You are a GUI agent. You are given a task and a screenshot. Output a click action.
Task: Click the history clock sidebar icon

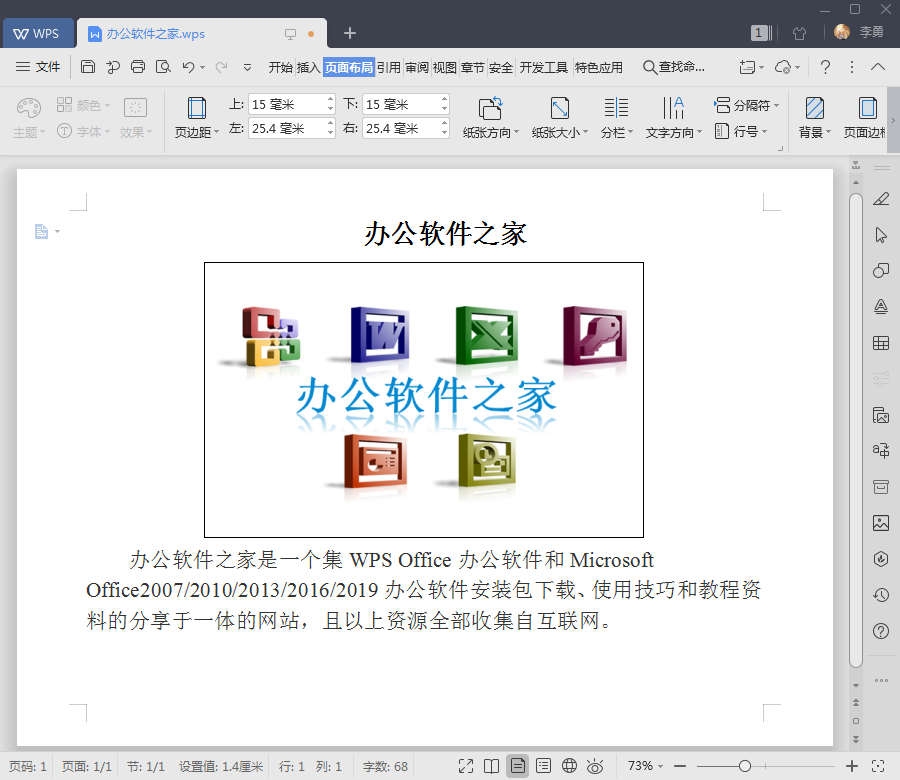tap(880, 595)
